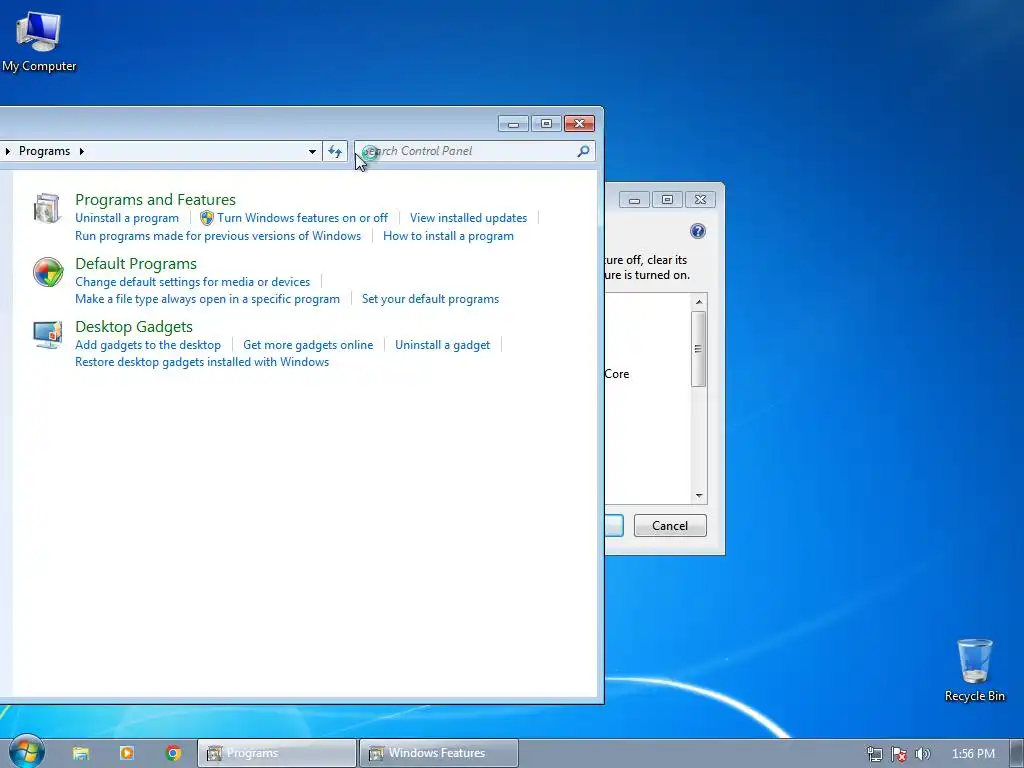This screenshot has width=1024, height=768.
Task: Click the 1:56 PM taskbar clock
Action: click(x=973, y=754)
